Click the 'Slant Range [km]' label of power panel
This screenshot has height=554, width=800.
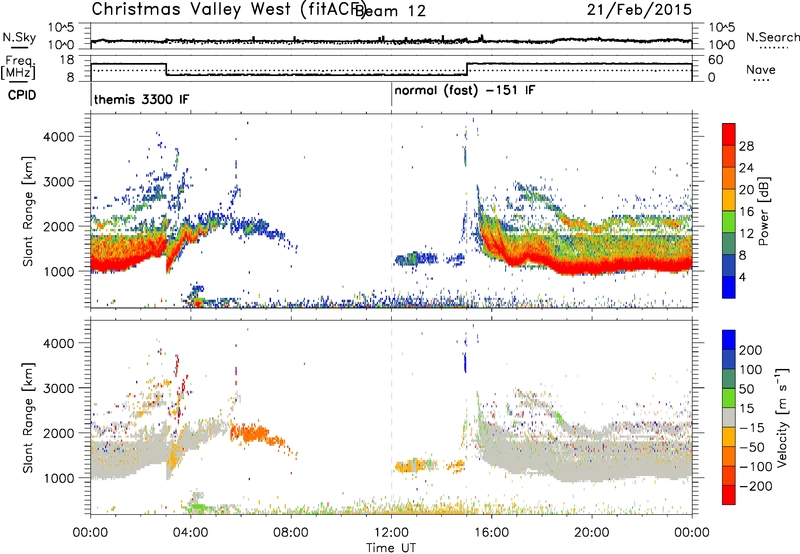[28, 211]
